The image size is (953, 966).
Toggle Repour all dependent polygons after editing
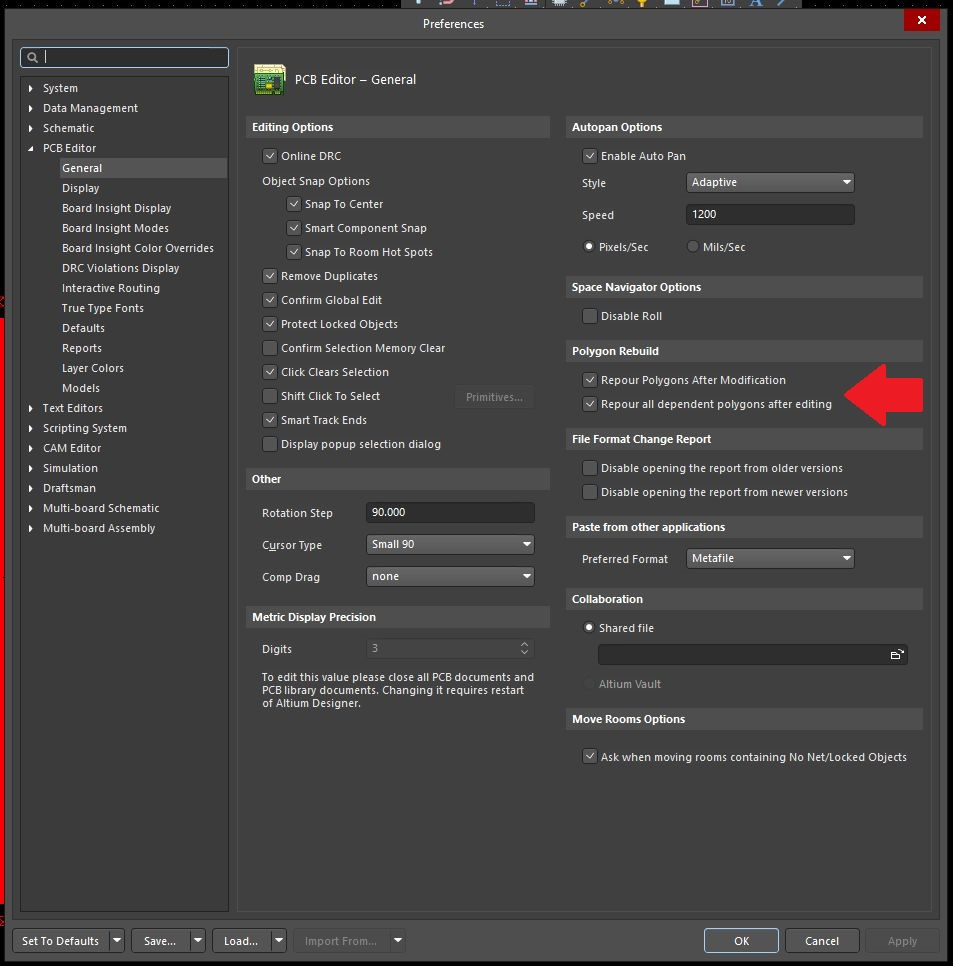pyautogui.click(x=590, y=404)
